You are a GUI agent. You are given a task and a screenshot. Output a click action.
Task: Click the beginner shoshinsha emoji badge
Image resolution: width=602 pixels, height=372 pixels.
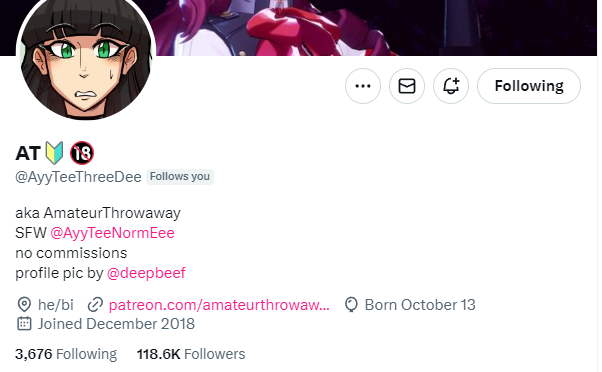(54, 153)
